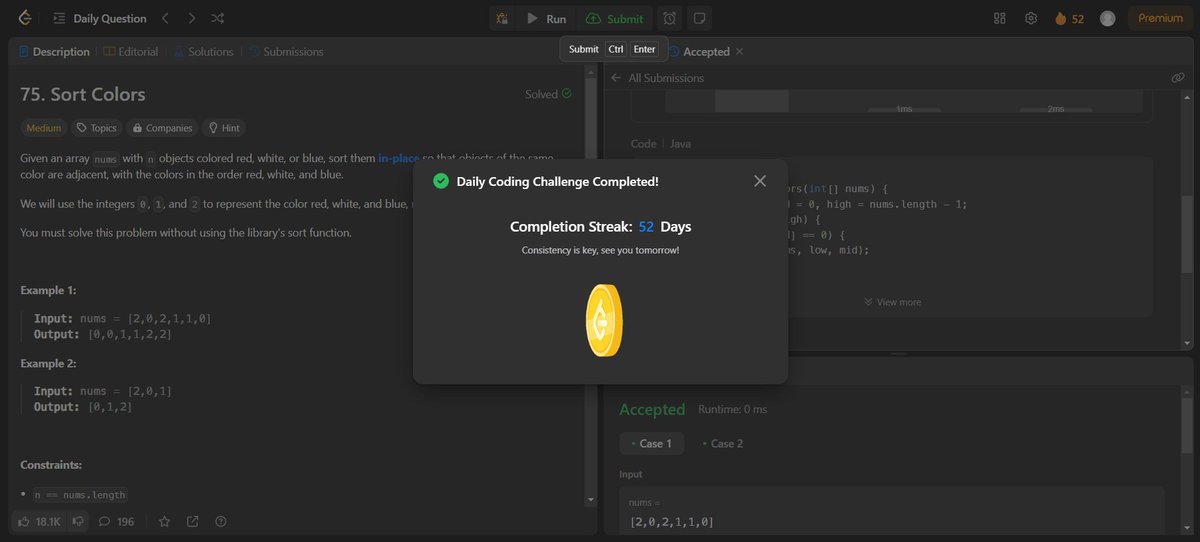Click the green Accepted result heading
The image size is (1200, 542).
[652, 409]
